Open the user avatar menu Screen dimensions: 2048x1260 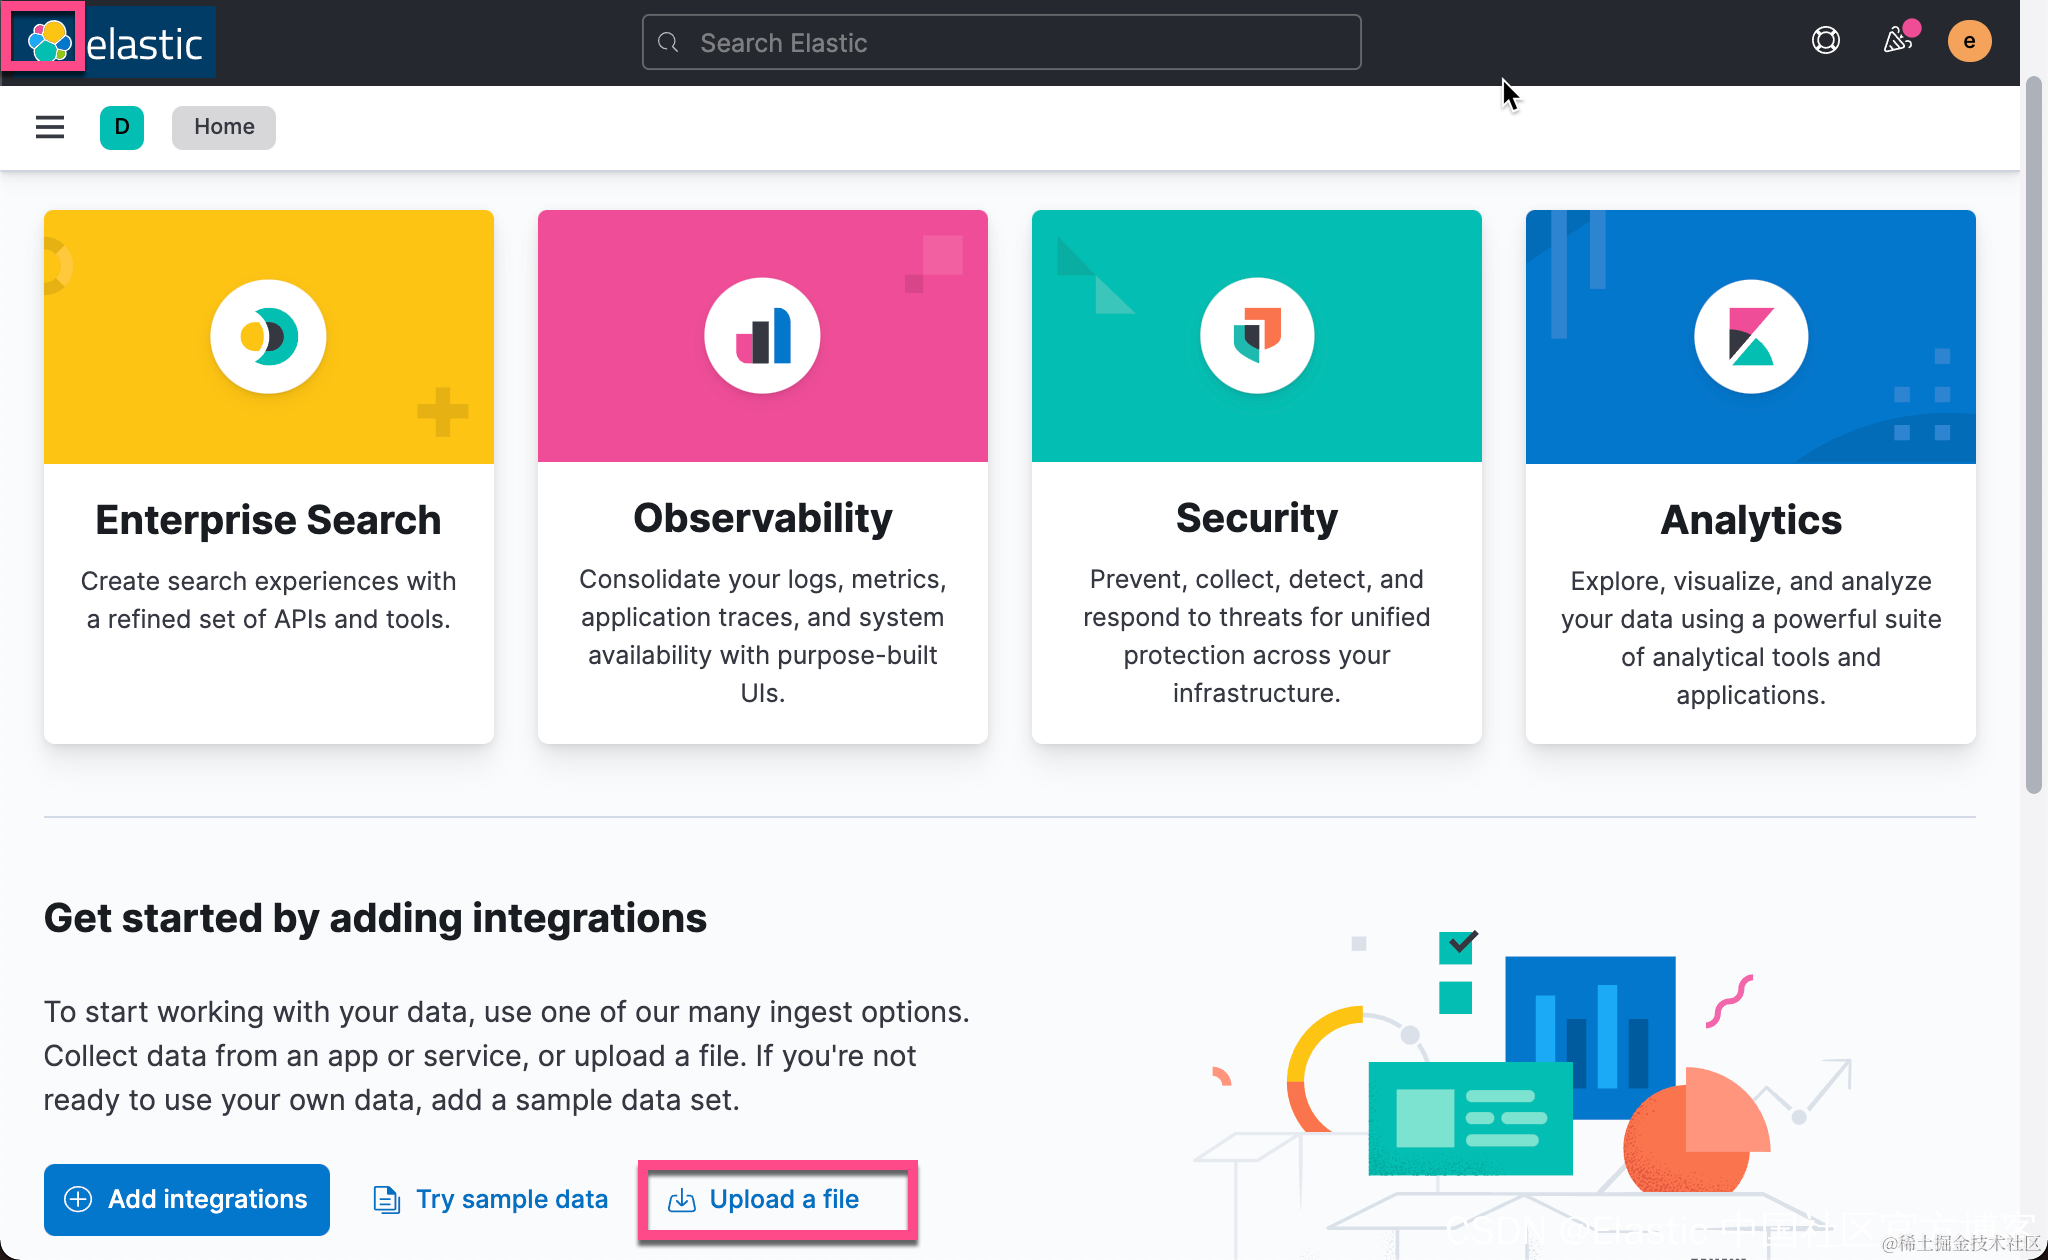1968,41
